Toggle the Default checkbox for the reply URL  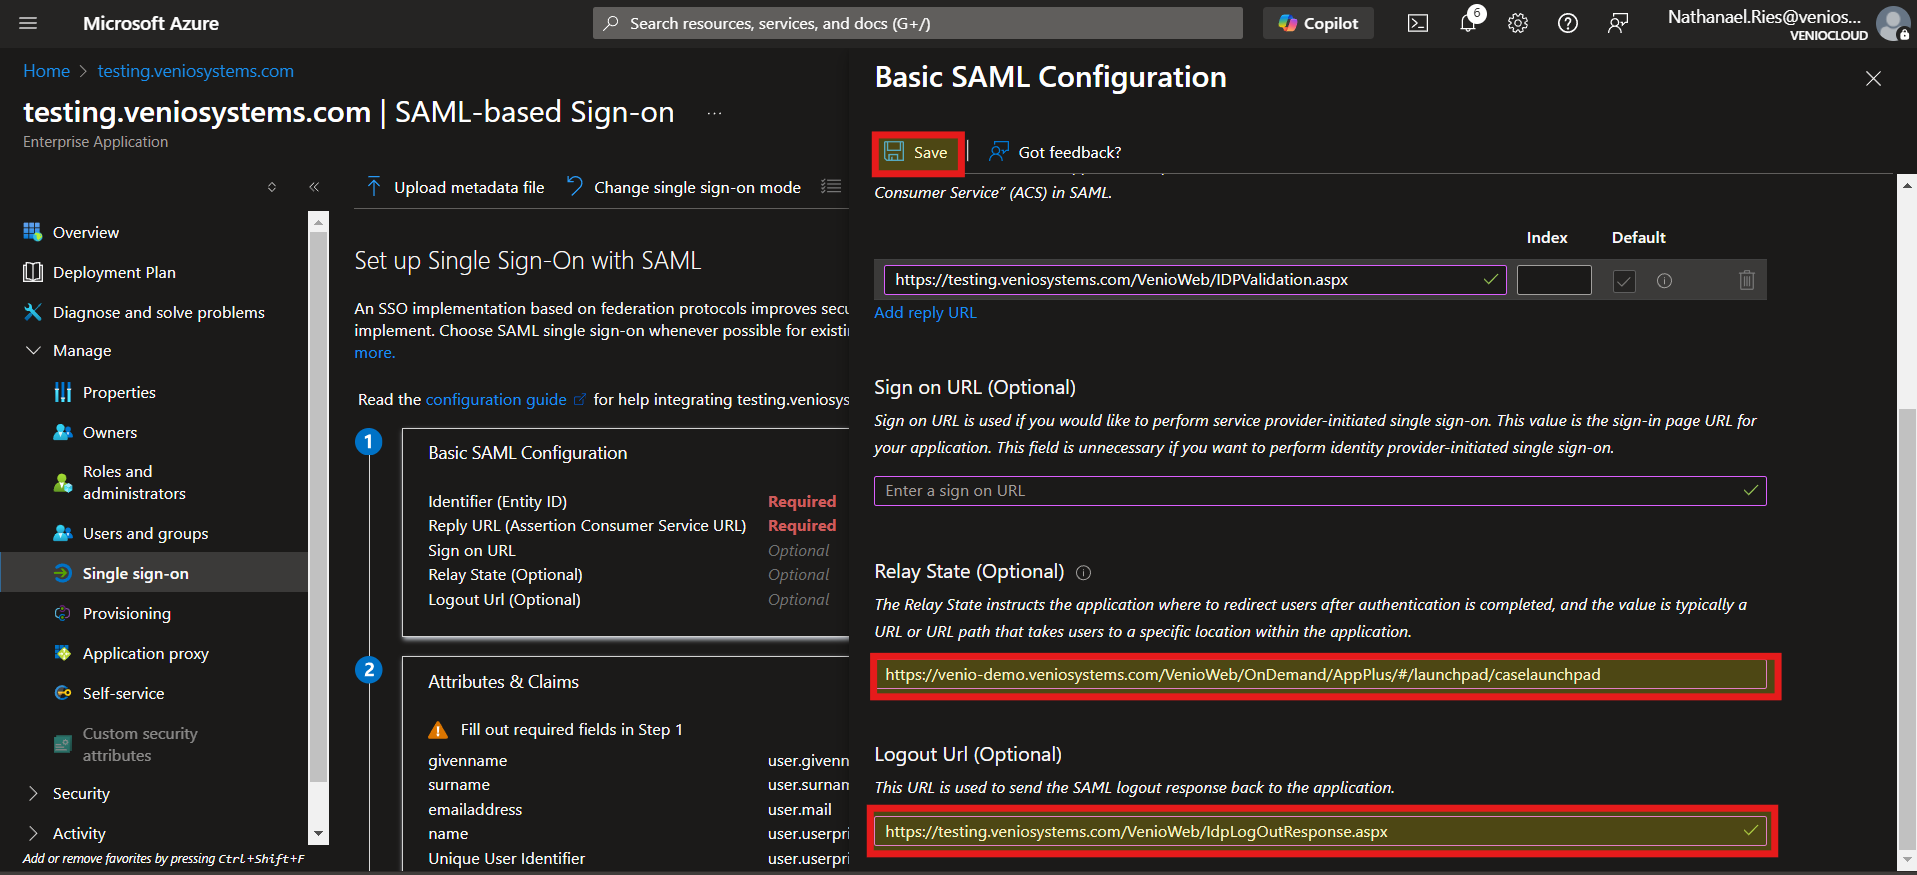pos(1624,281)
